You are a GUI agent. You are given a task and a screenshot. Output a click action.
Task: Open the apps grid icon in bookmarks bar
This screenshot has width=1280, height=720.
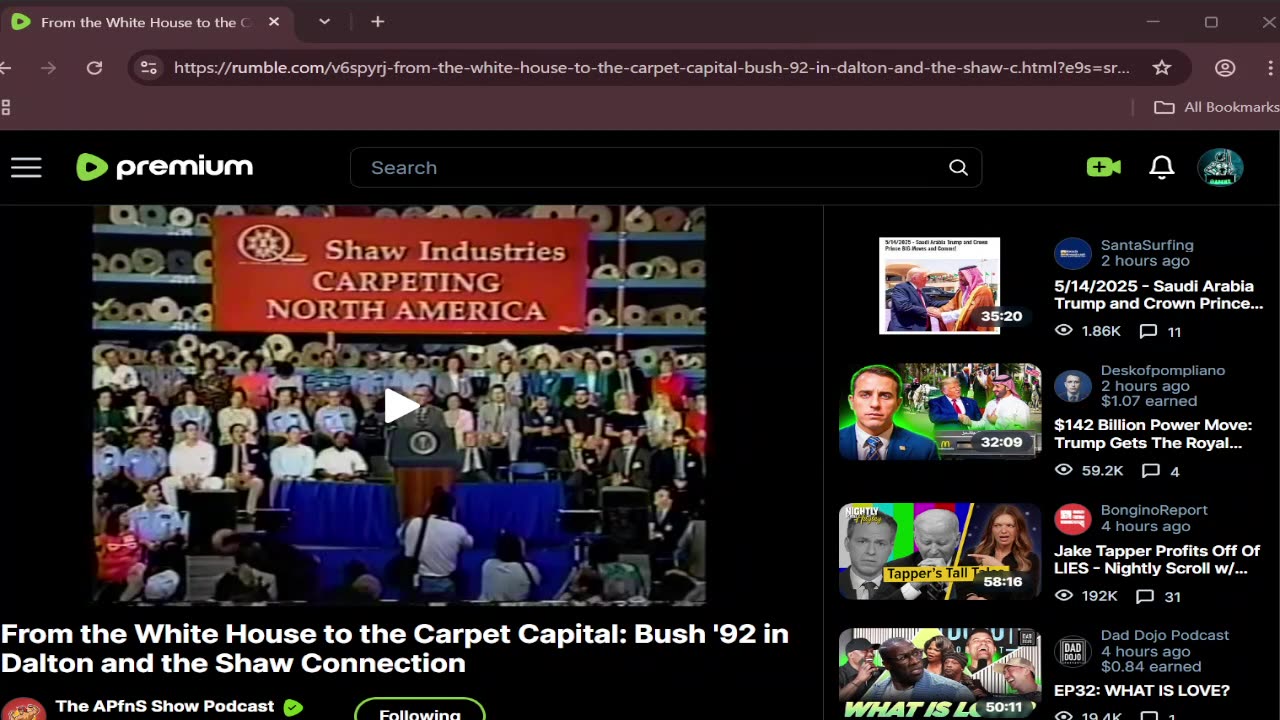[5, 107]
